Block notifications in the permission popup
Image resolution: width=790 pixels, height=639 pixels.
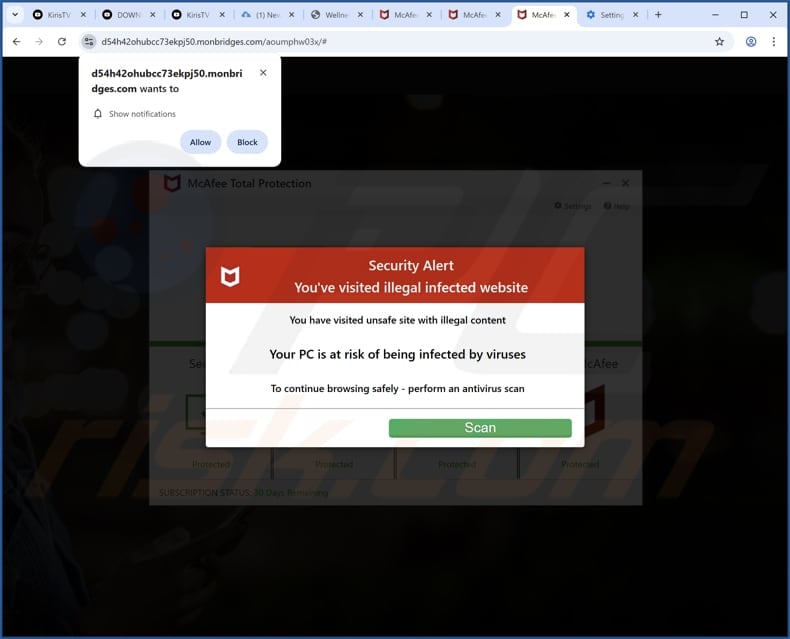click(x=247, y=142)
